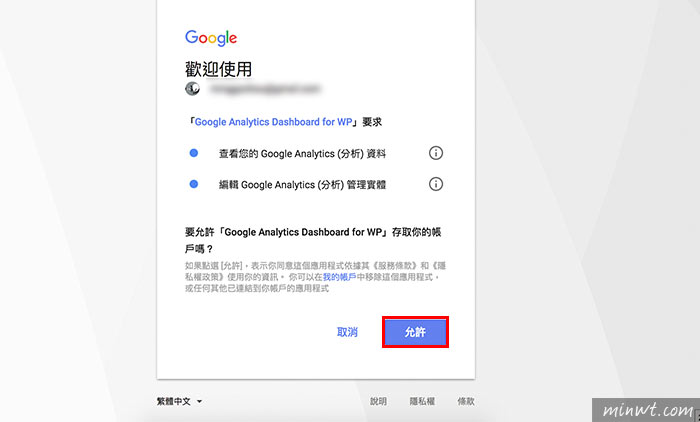This screenshot has height=422, width=700.
Task: Click the 查看您的 Google Analytics 資料 permission text
Action: [x=302, y=154]
